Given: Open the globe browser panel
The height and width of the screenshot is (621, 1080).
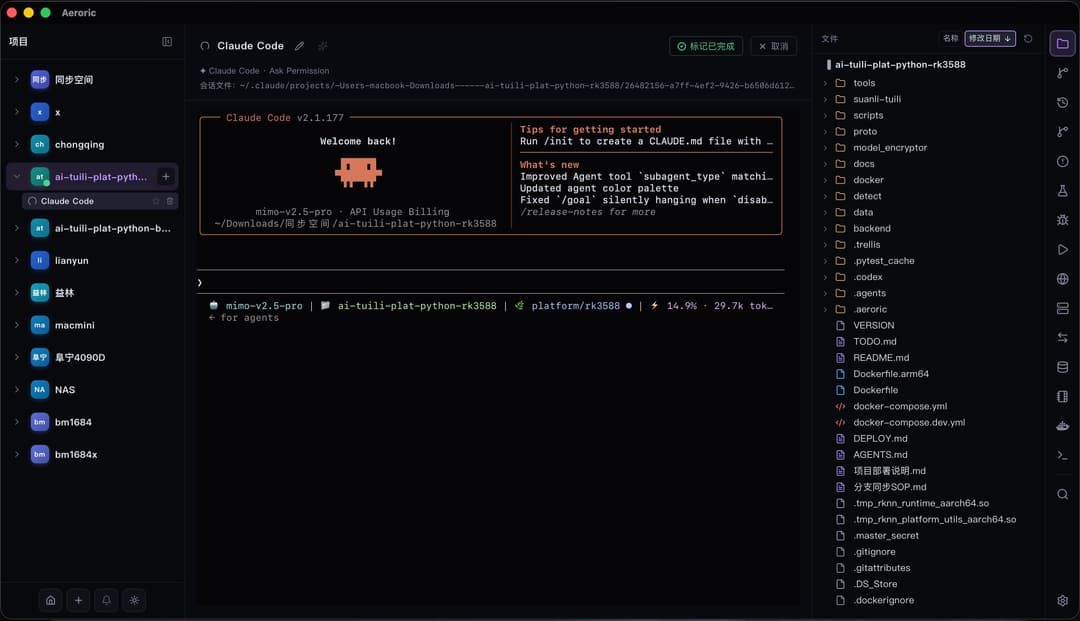Looking at the screenshot, I should pyautogui.click(x=1062, y=279).
